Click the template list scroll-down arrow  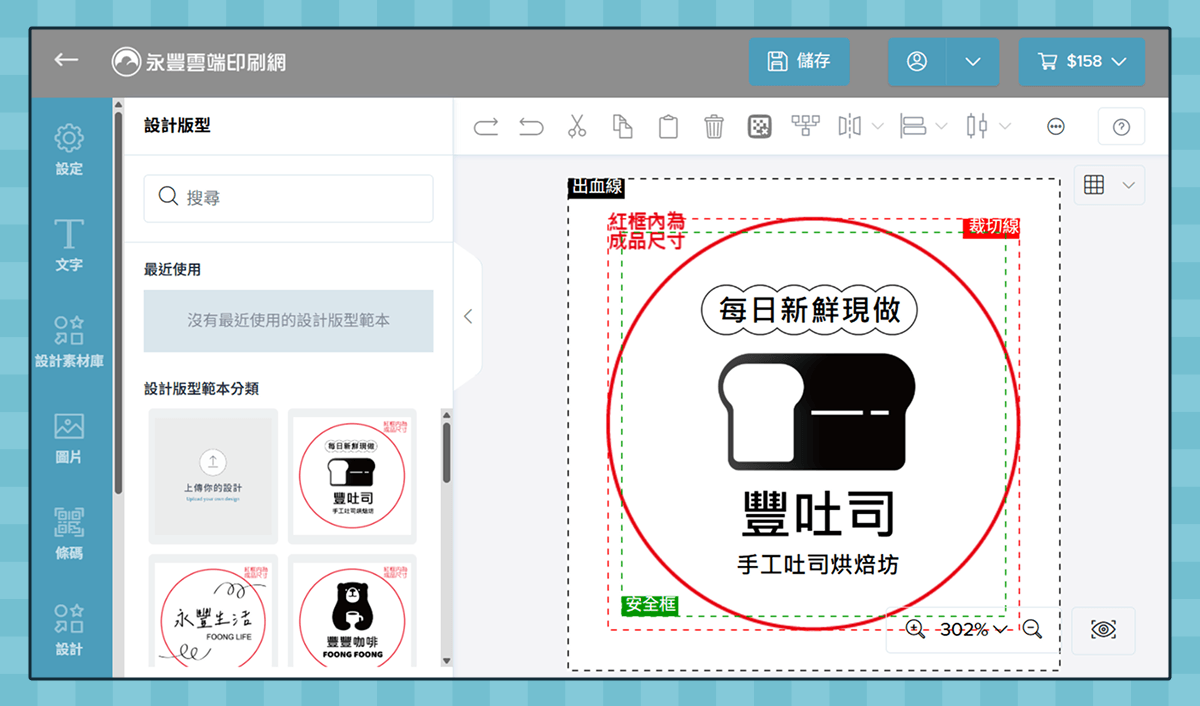(446, 661)
